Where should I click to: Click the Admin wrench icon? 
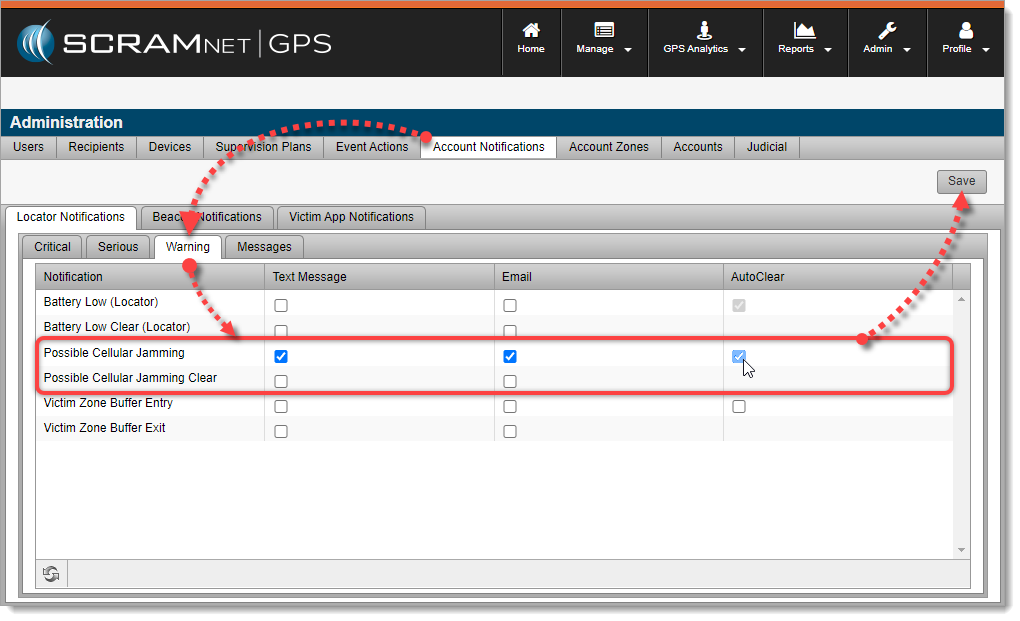click(x=887, y=30)
